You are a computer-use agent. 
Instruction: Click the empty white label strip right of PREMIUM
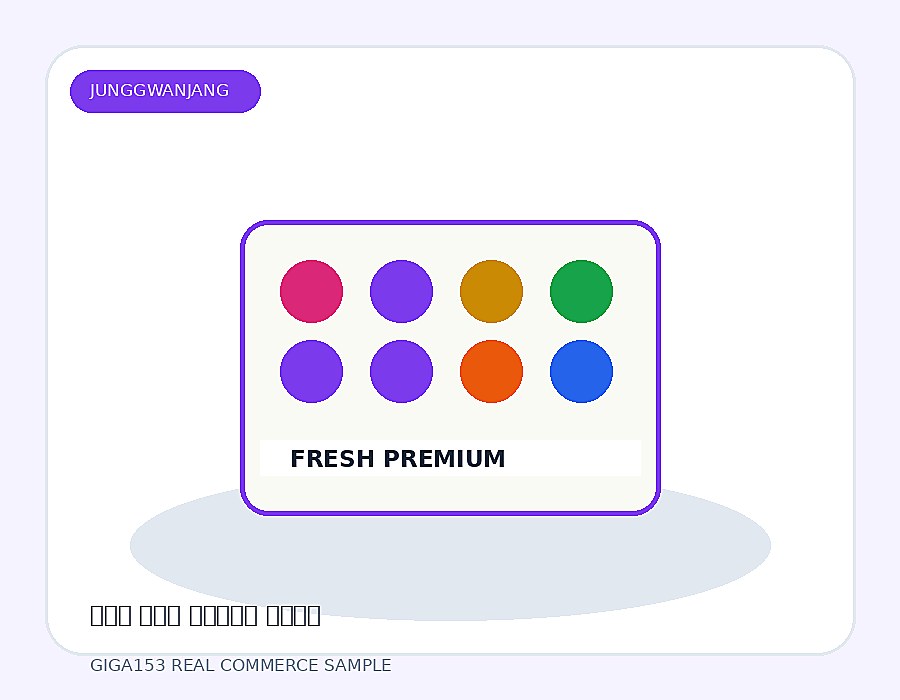pos(574,458)
